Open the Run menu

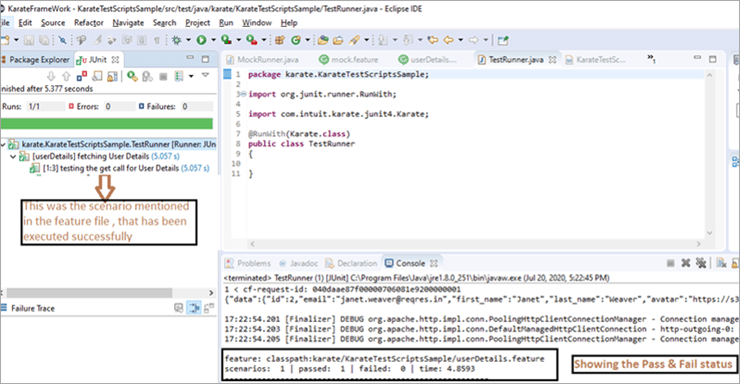[x=226, y=23]
